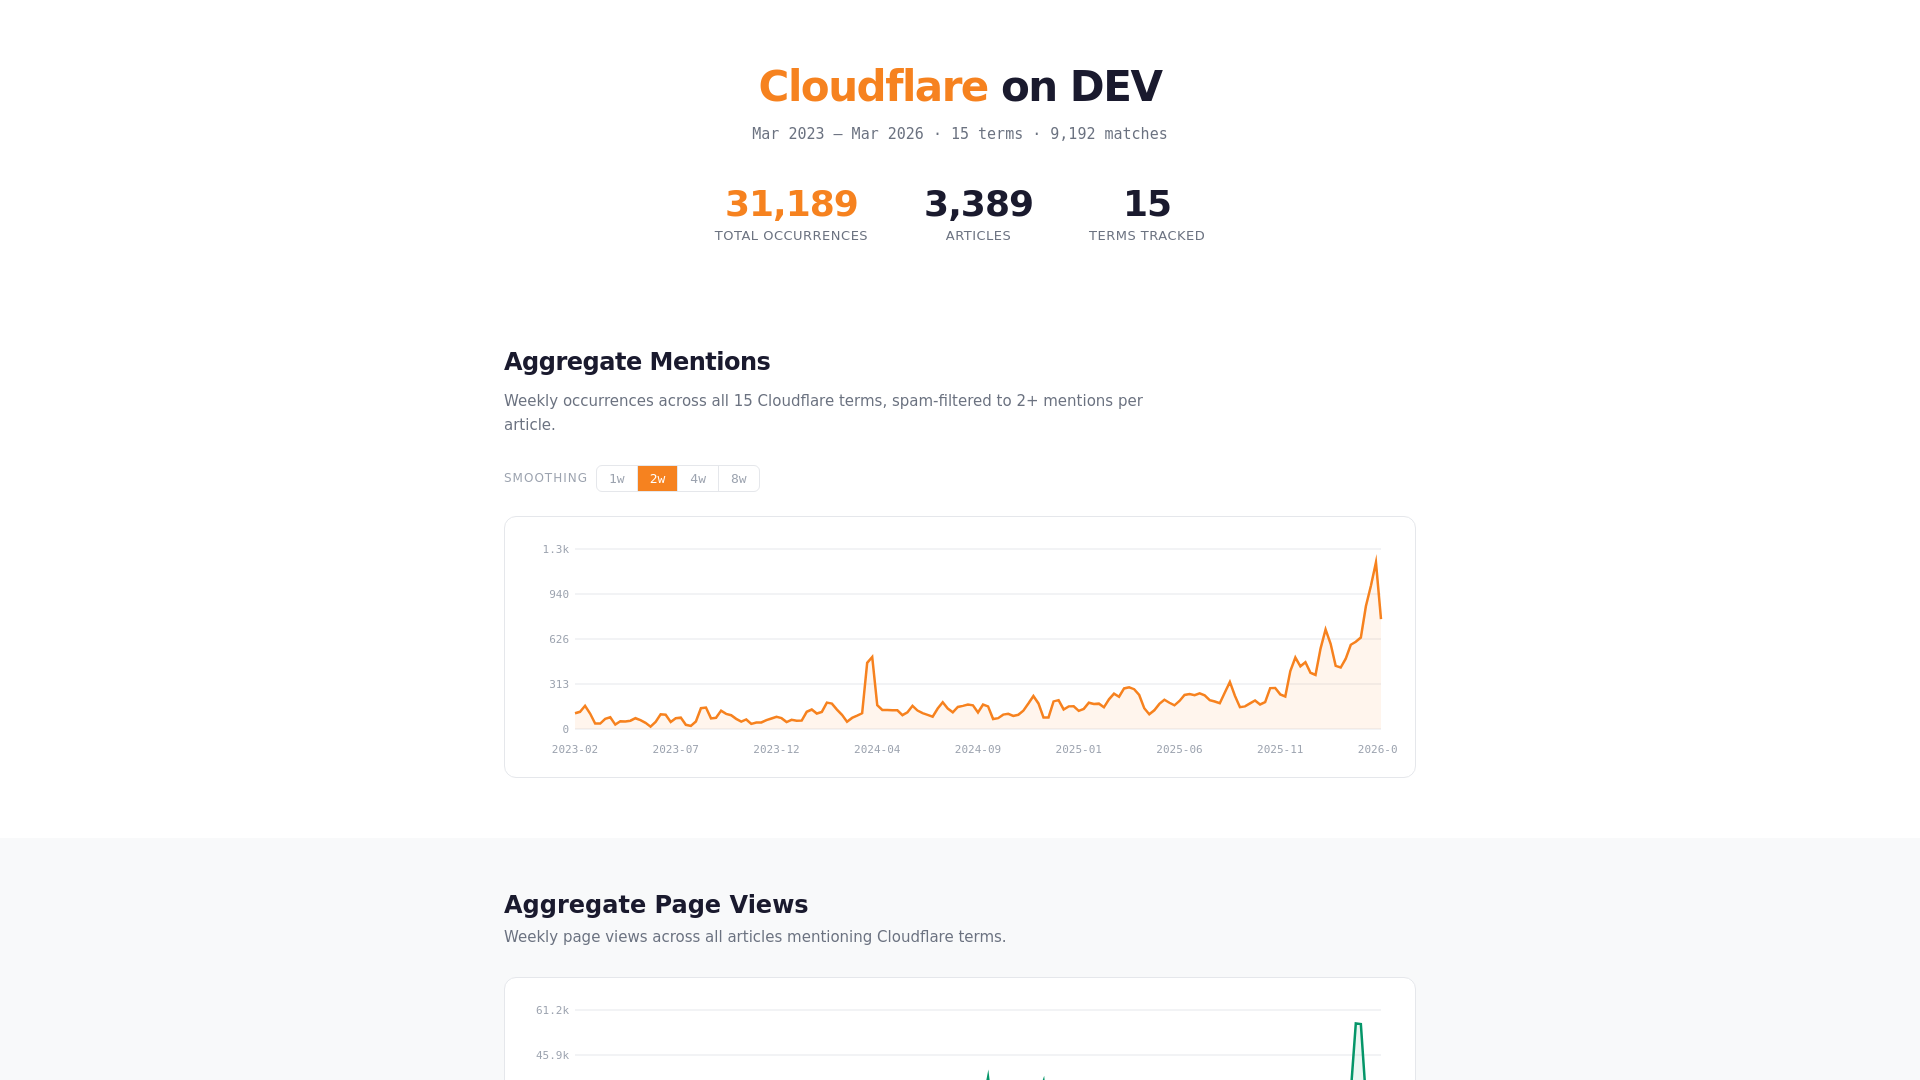Click the 31,189 total occurrences figure
The image size is (1920, 1080).
(x=791, y=204)
